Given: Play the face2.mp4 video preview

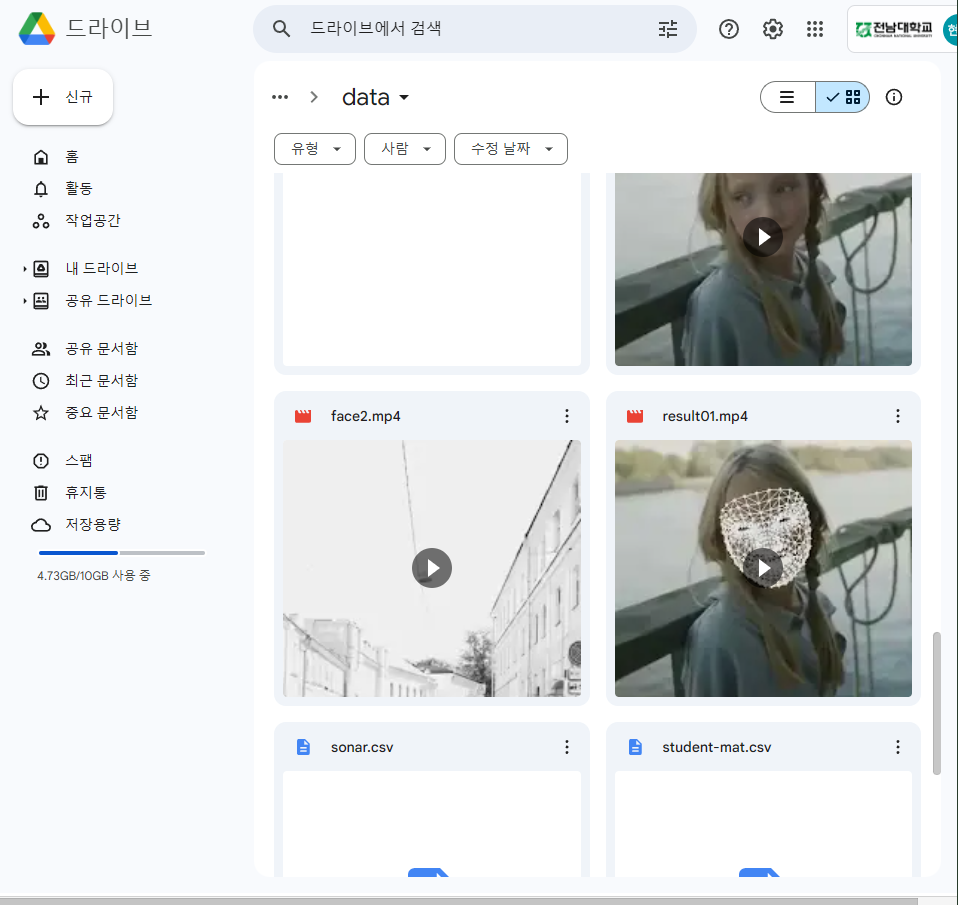Looking at the screenshot, I should 431,568.
